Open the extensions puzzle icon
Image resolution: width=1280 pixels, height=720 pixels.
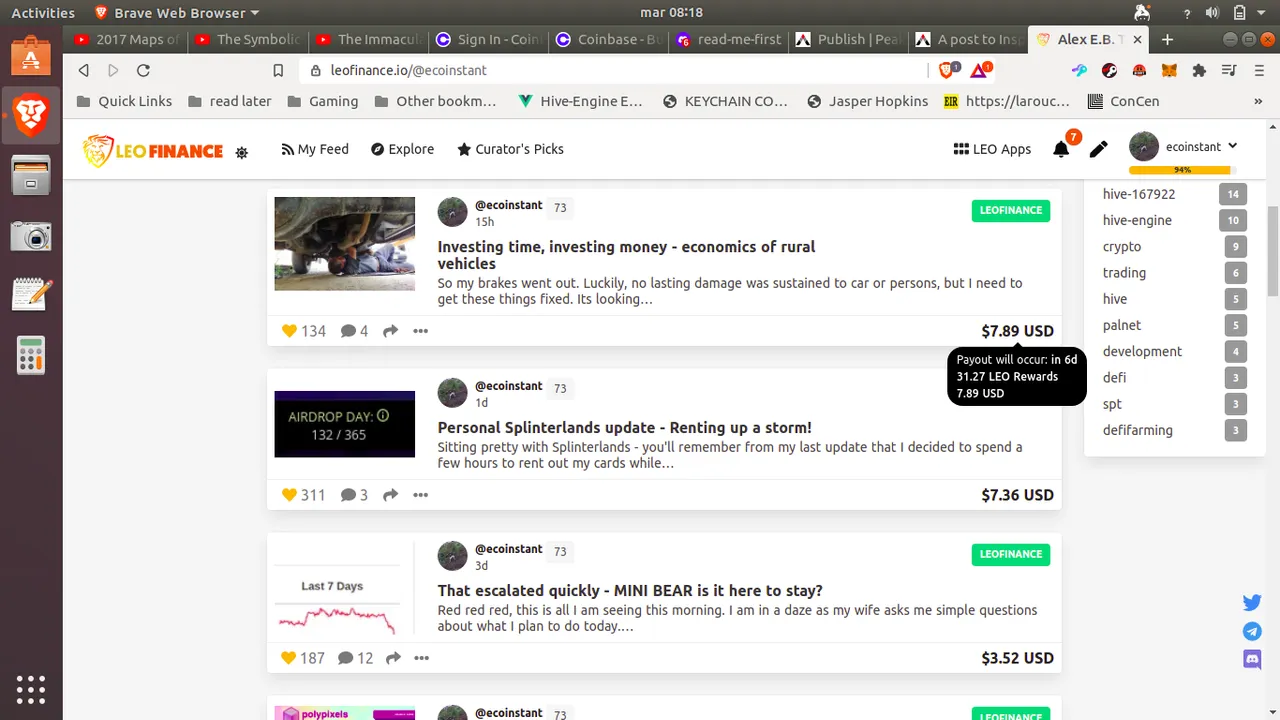[x=1199, y=71]
